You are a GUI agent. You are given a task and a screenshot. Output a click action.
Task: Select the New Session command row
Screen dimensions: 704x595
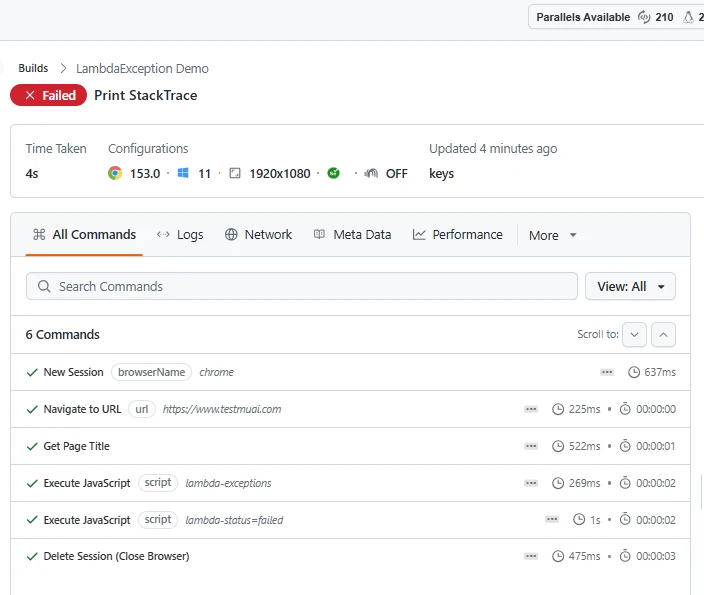(350, 372)
